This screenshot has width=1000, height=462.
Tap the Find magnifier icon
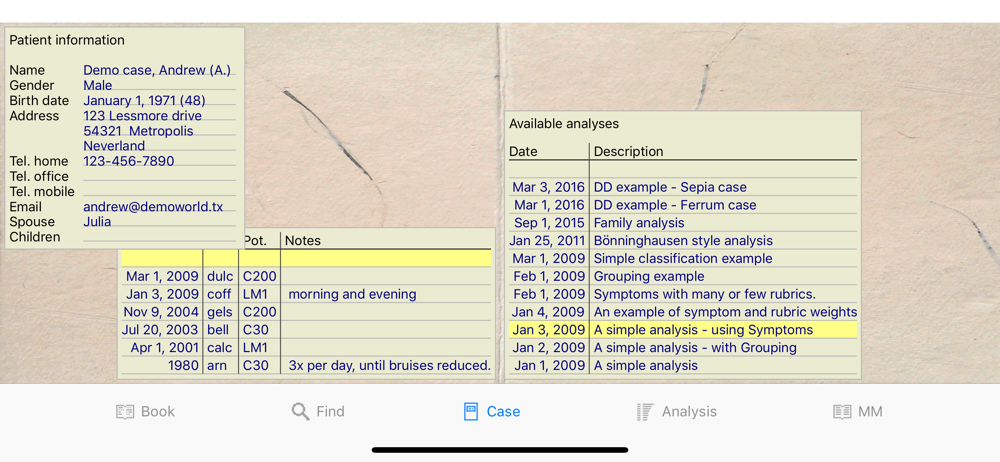click(300, 412)
